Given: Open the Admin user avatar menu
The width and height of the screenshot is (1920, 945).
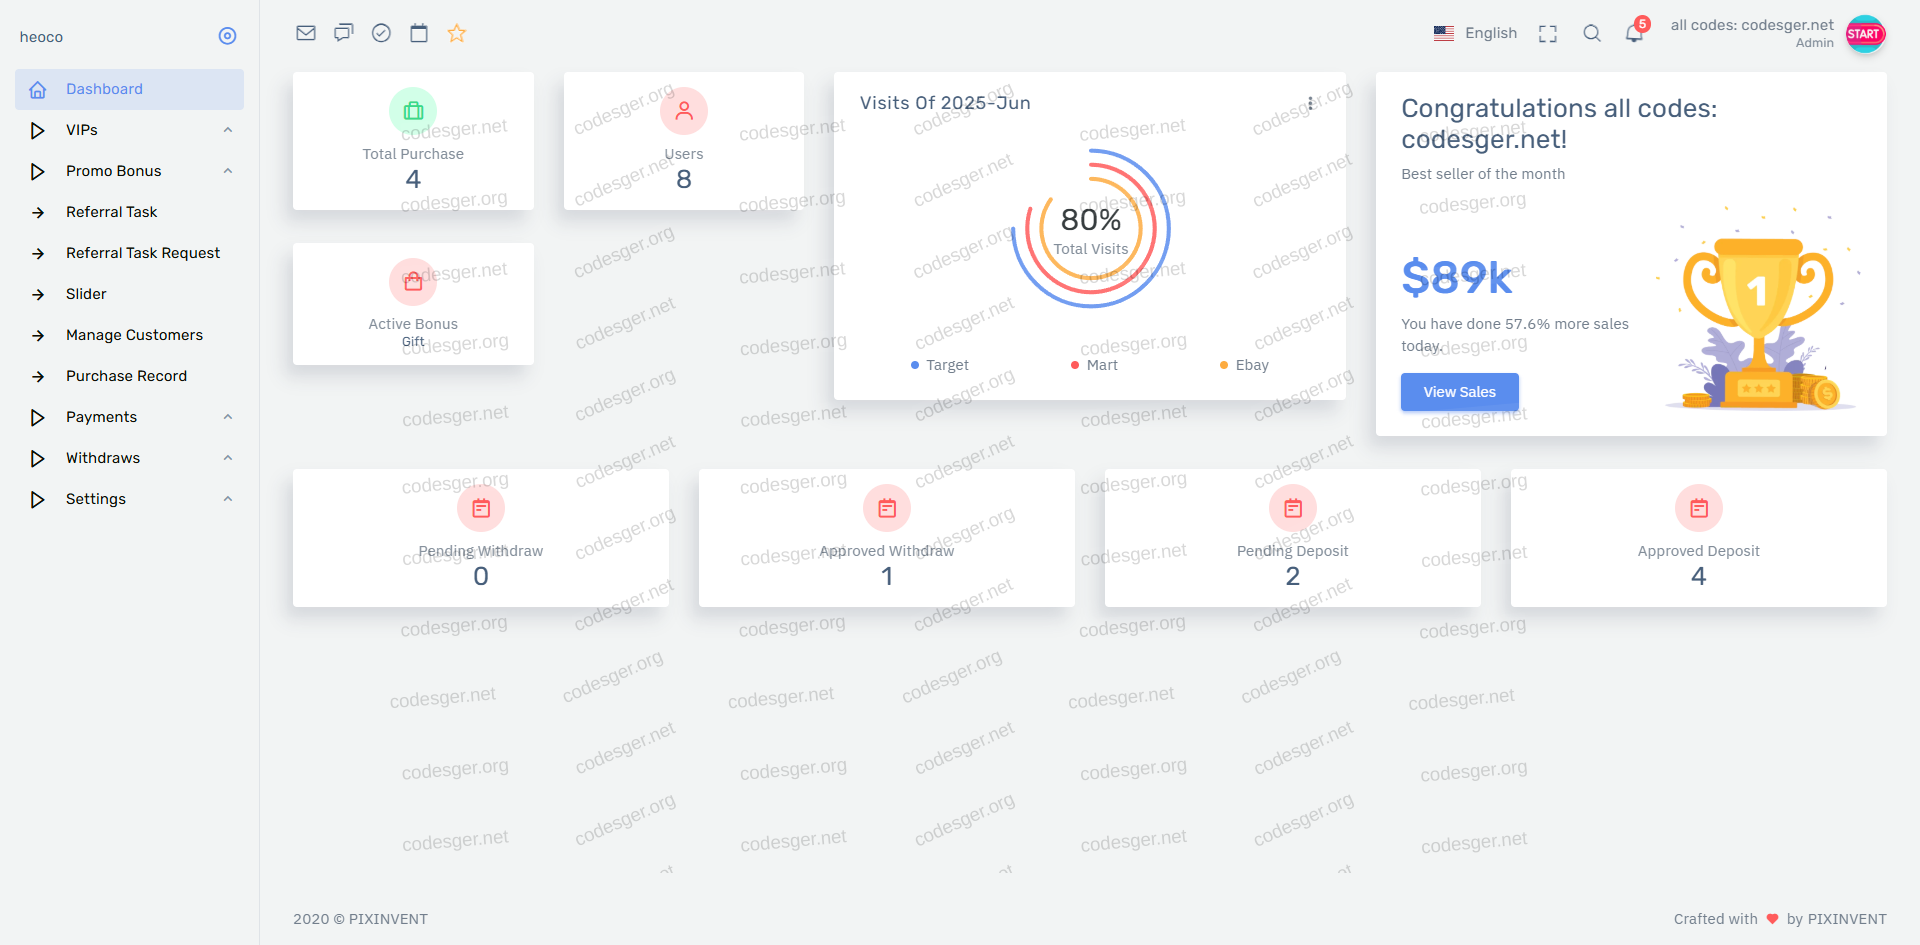Looking at the screenshot, I should point(1865,34).
